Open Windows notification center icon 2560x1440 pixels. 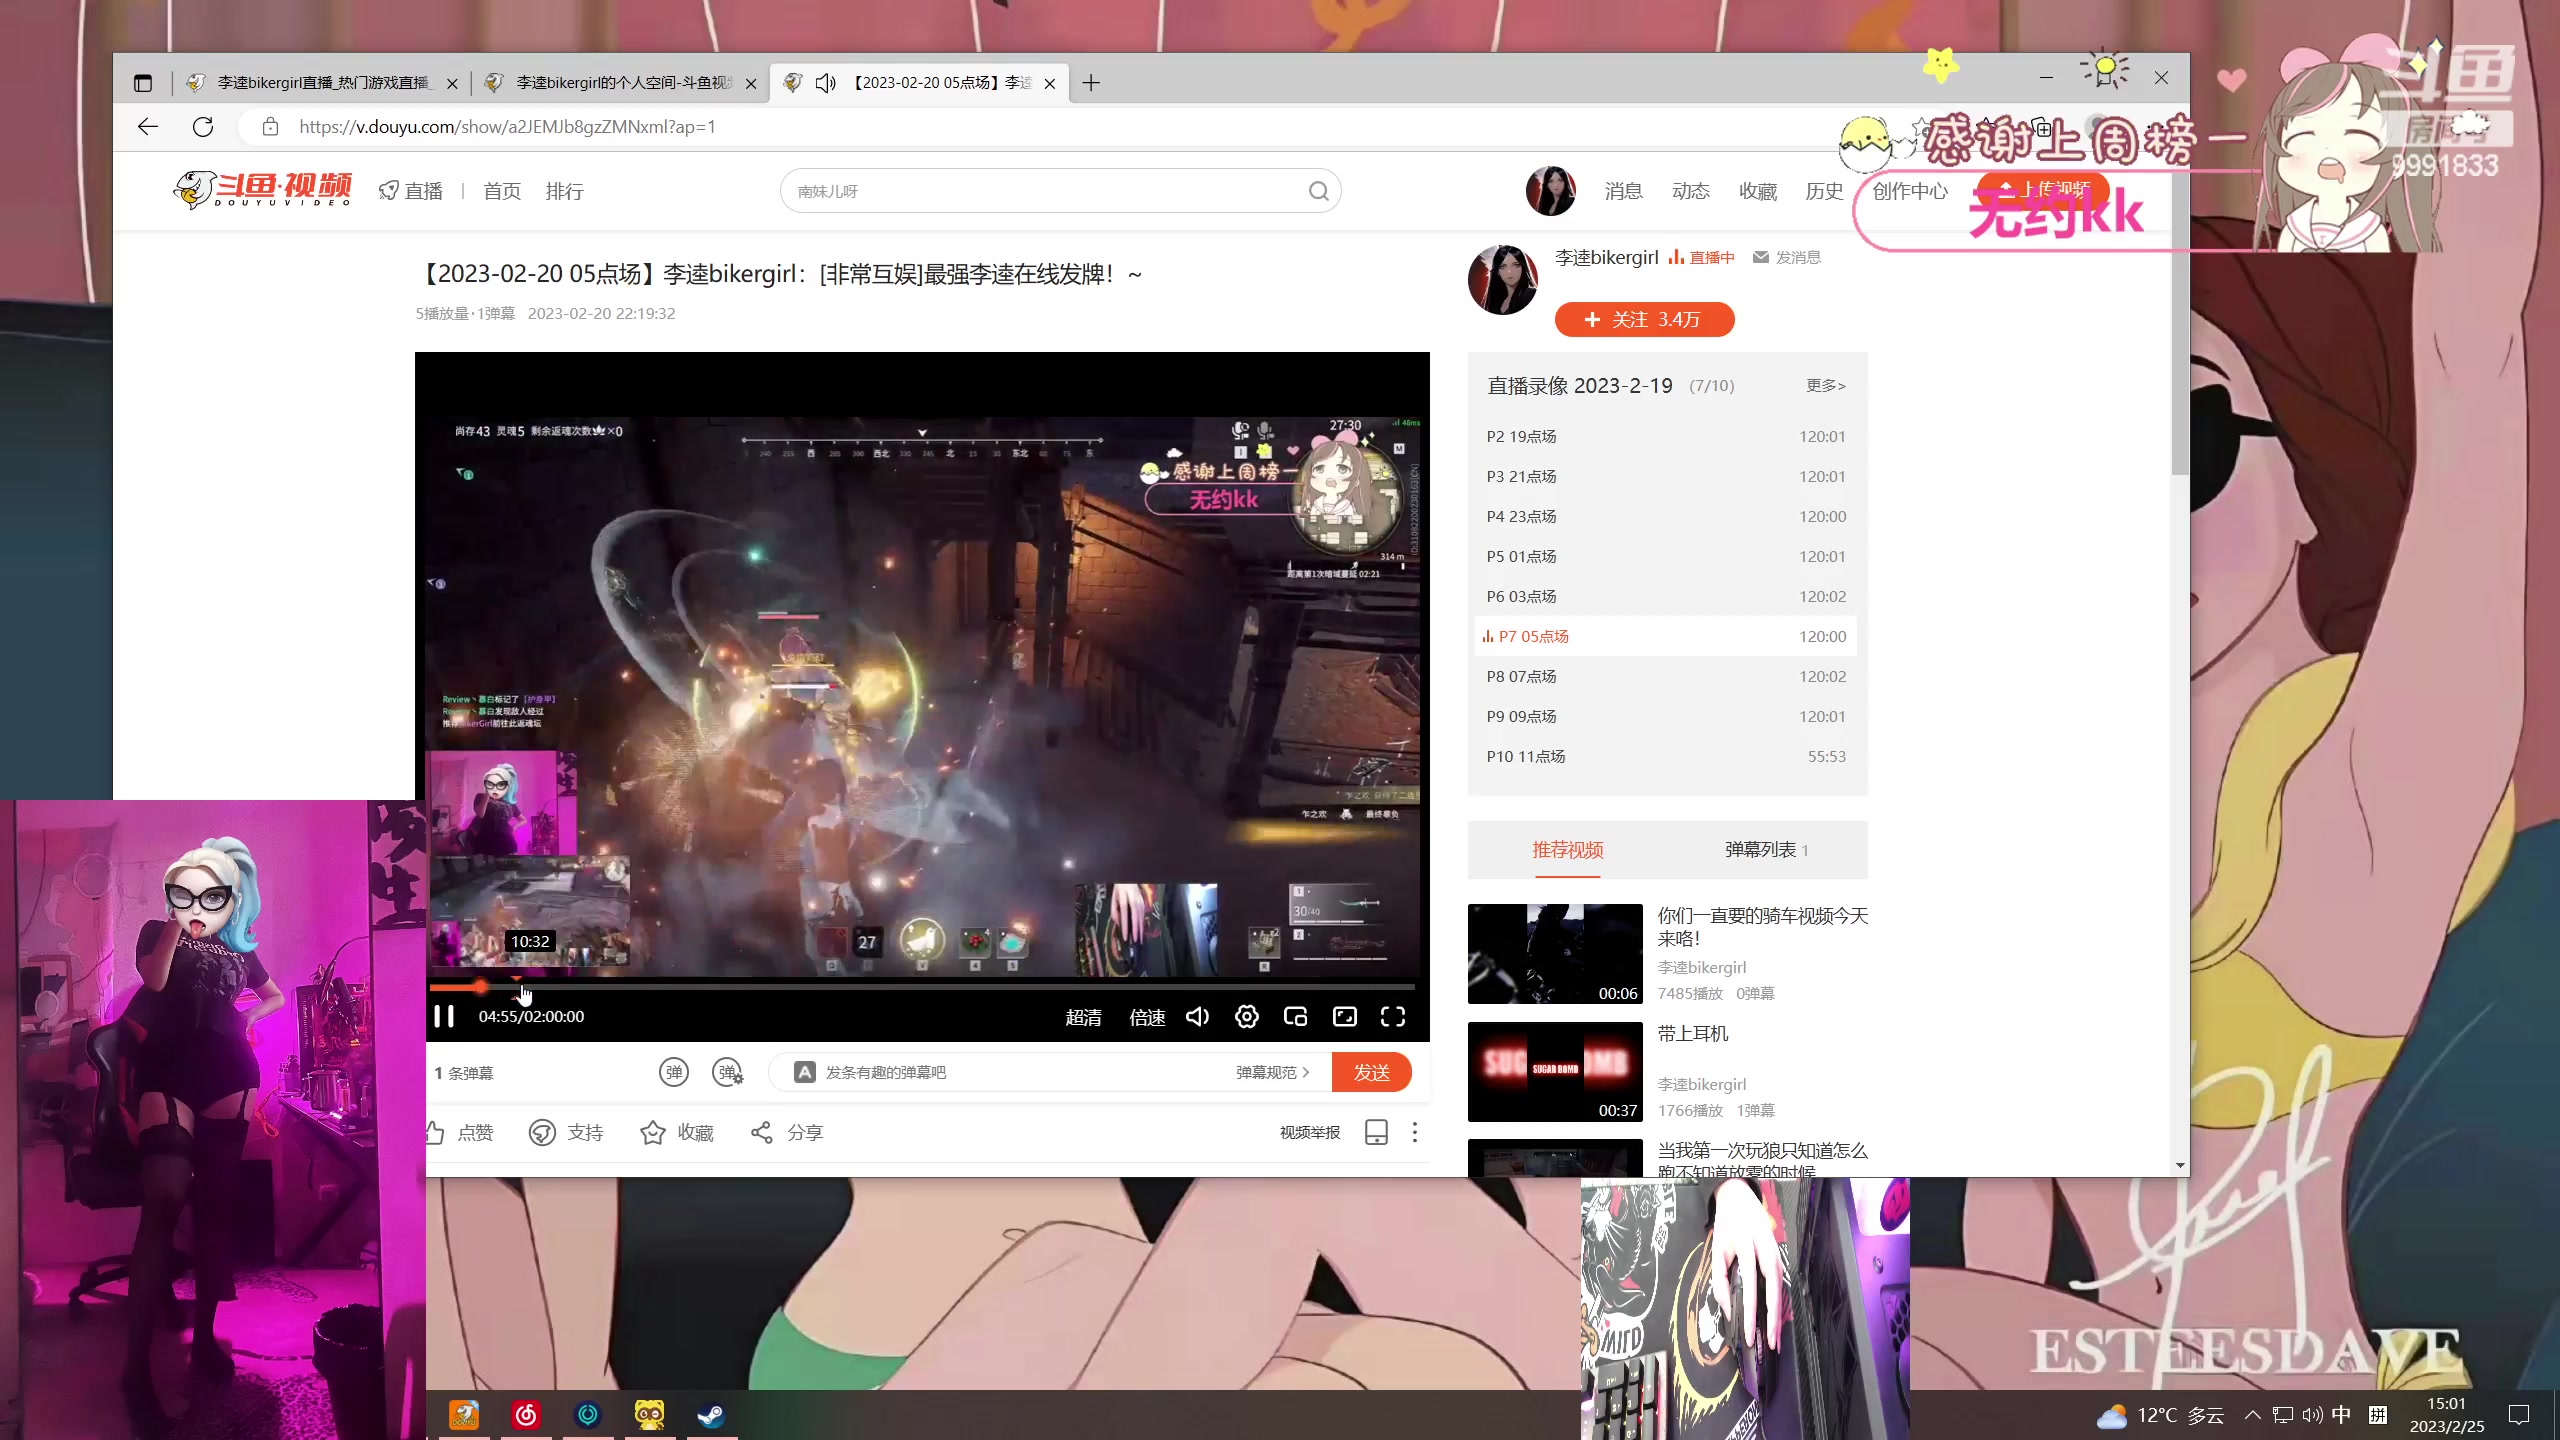click(2519, 1415)
